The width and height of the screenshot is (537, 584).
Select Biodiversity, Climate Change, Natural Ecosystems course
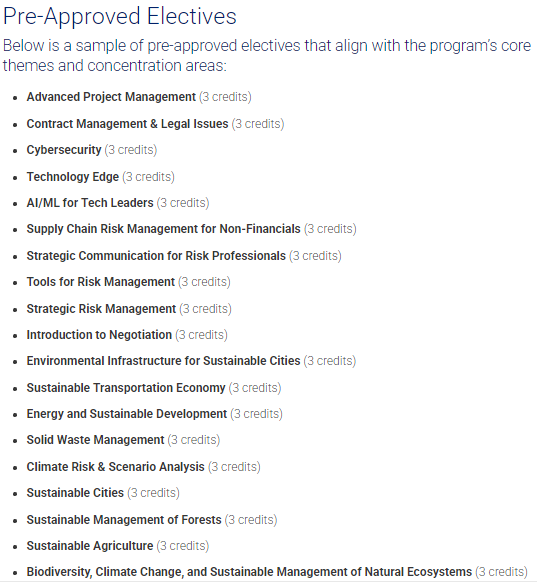(249, 572)
